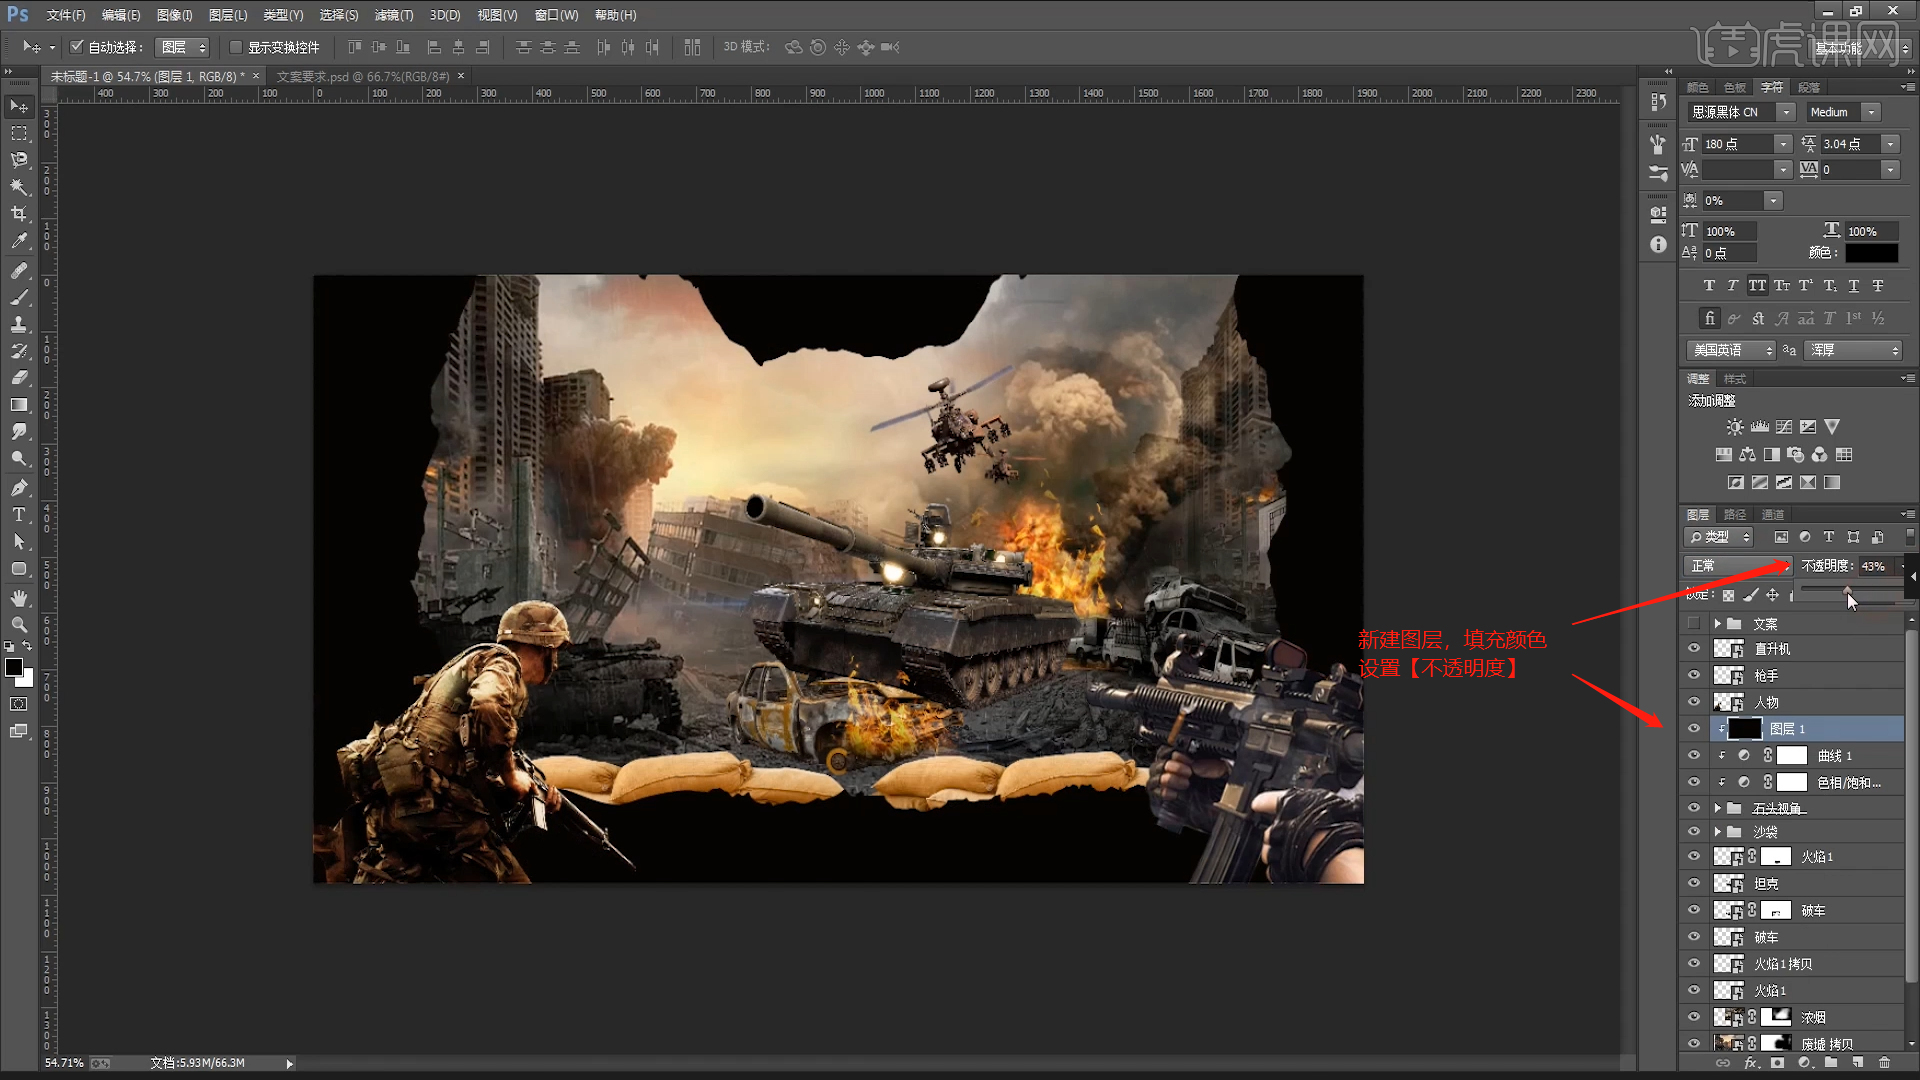Open the 滤镜(T) menu
This screenshot has height=1080, width=1920.
coord(393,15)
